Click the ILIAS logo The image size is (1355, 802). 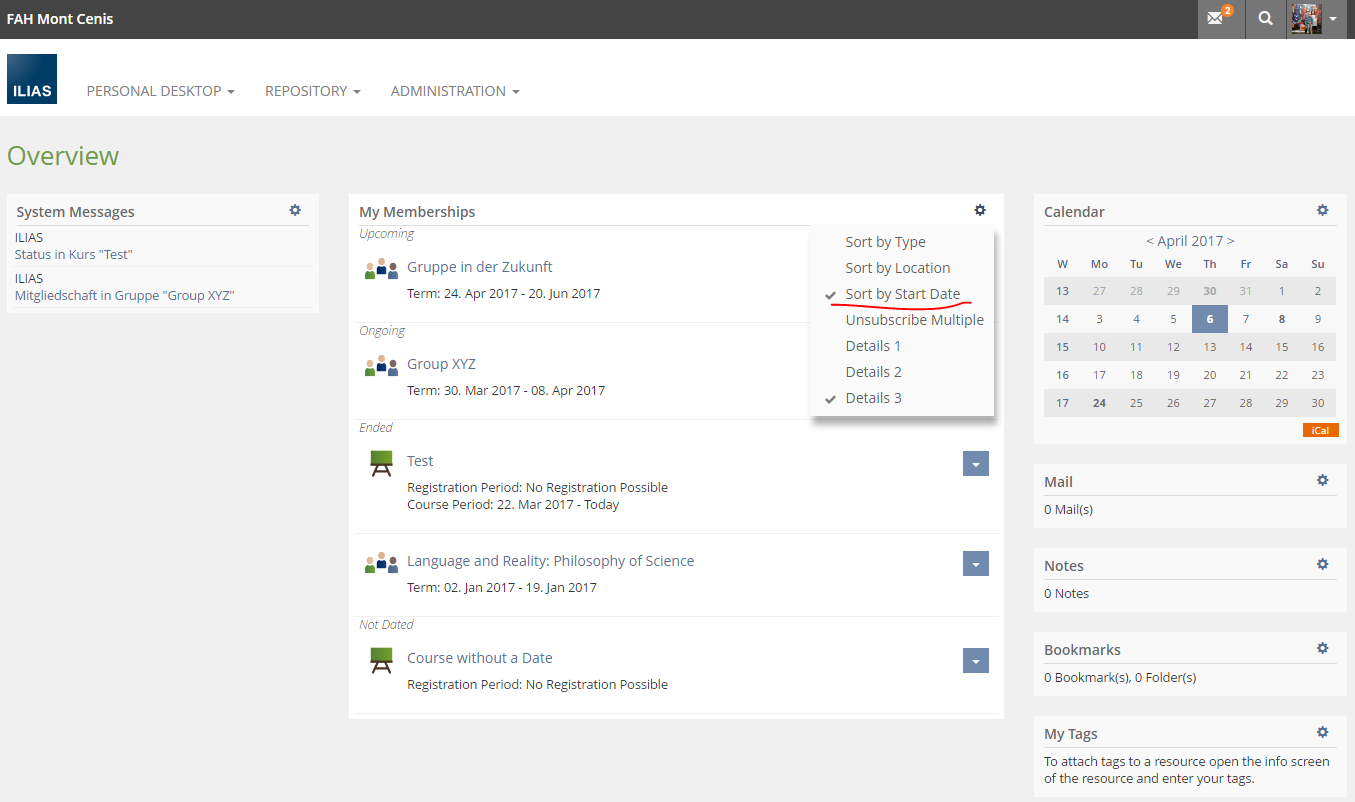[32, 80]
